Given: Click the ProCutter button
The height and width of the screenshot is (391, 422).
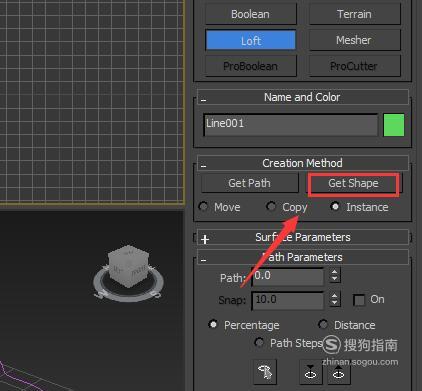Looking at the screenshot, I should pyautogui.click(x=355, y=66).
